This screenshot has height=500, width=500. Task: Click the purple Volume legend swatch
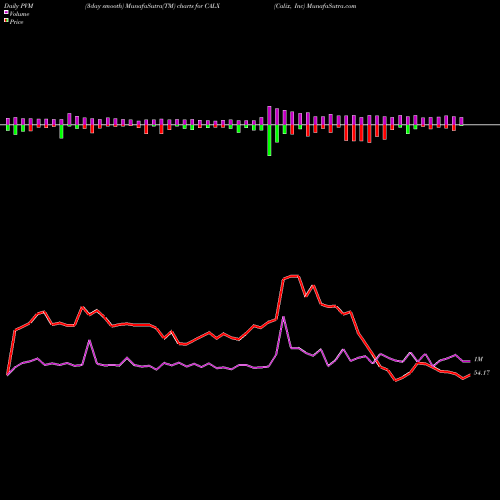[x=6, y=12]
